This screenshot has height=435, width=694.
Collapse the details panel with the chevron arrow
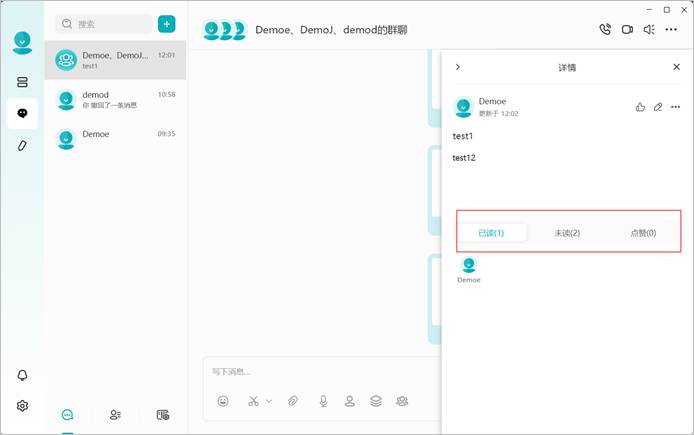(x=458, y=67)
